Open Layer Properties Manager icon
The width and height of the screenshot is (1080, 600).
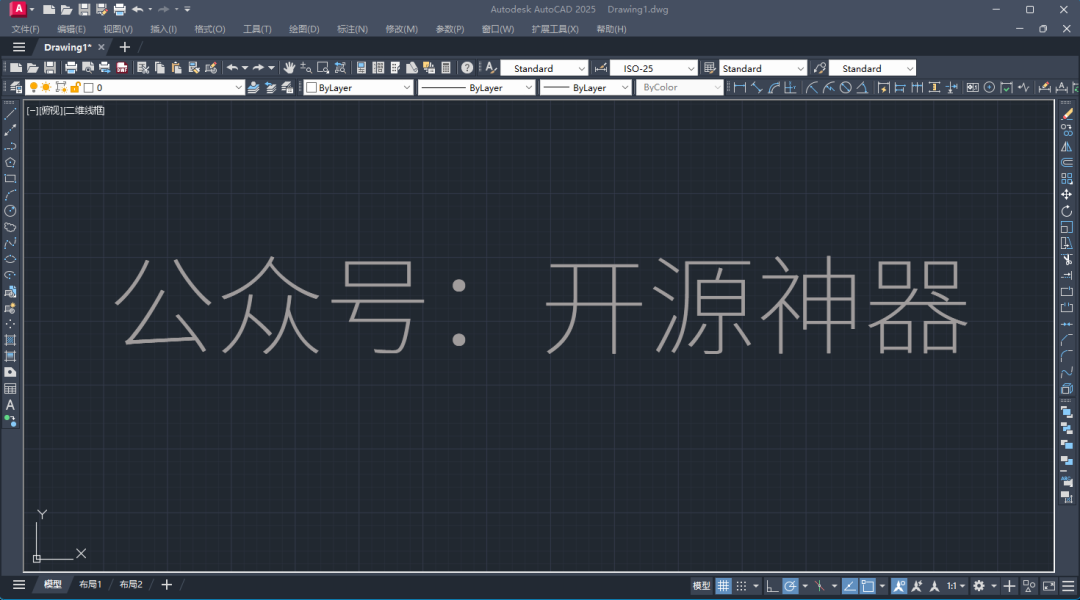[x=15, y=87]
